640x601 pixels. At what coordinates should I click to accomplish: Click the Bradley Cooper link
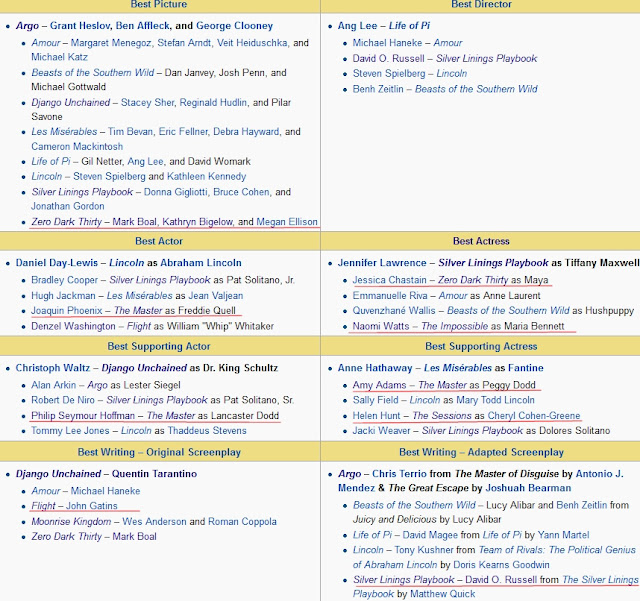(x=64, y=280)
